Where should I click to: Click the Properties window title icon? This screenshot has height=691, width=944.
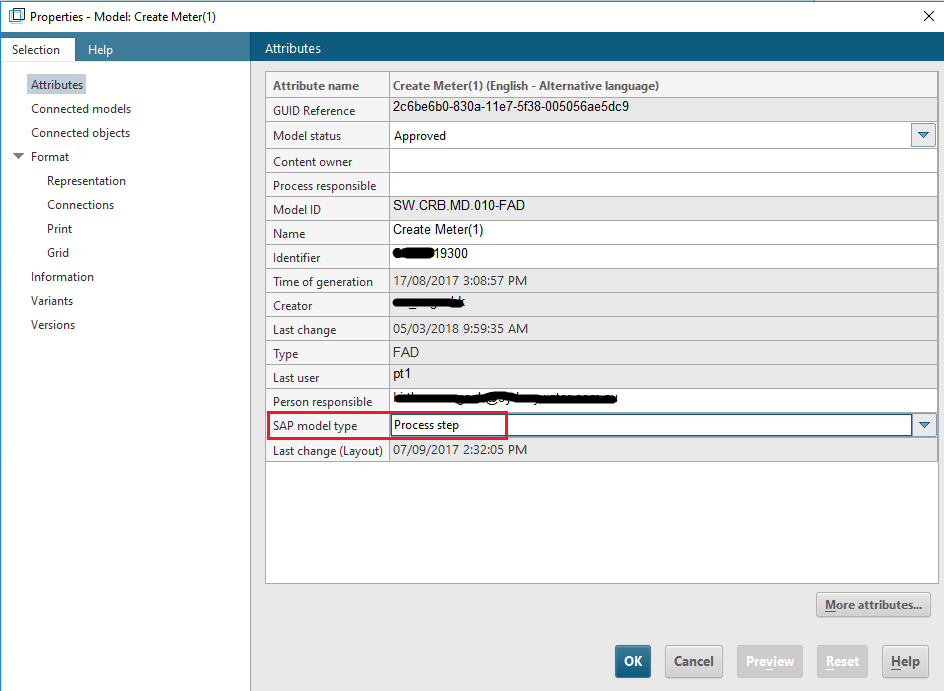16,16
